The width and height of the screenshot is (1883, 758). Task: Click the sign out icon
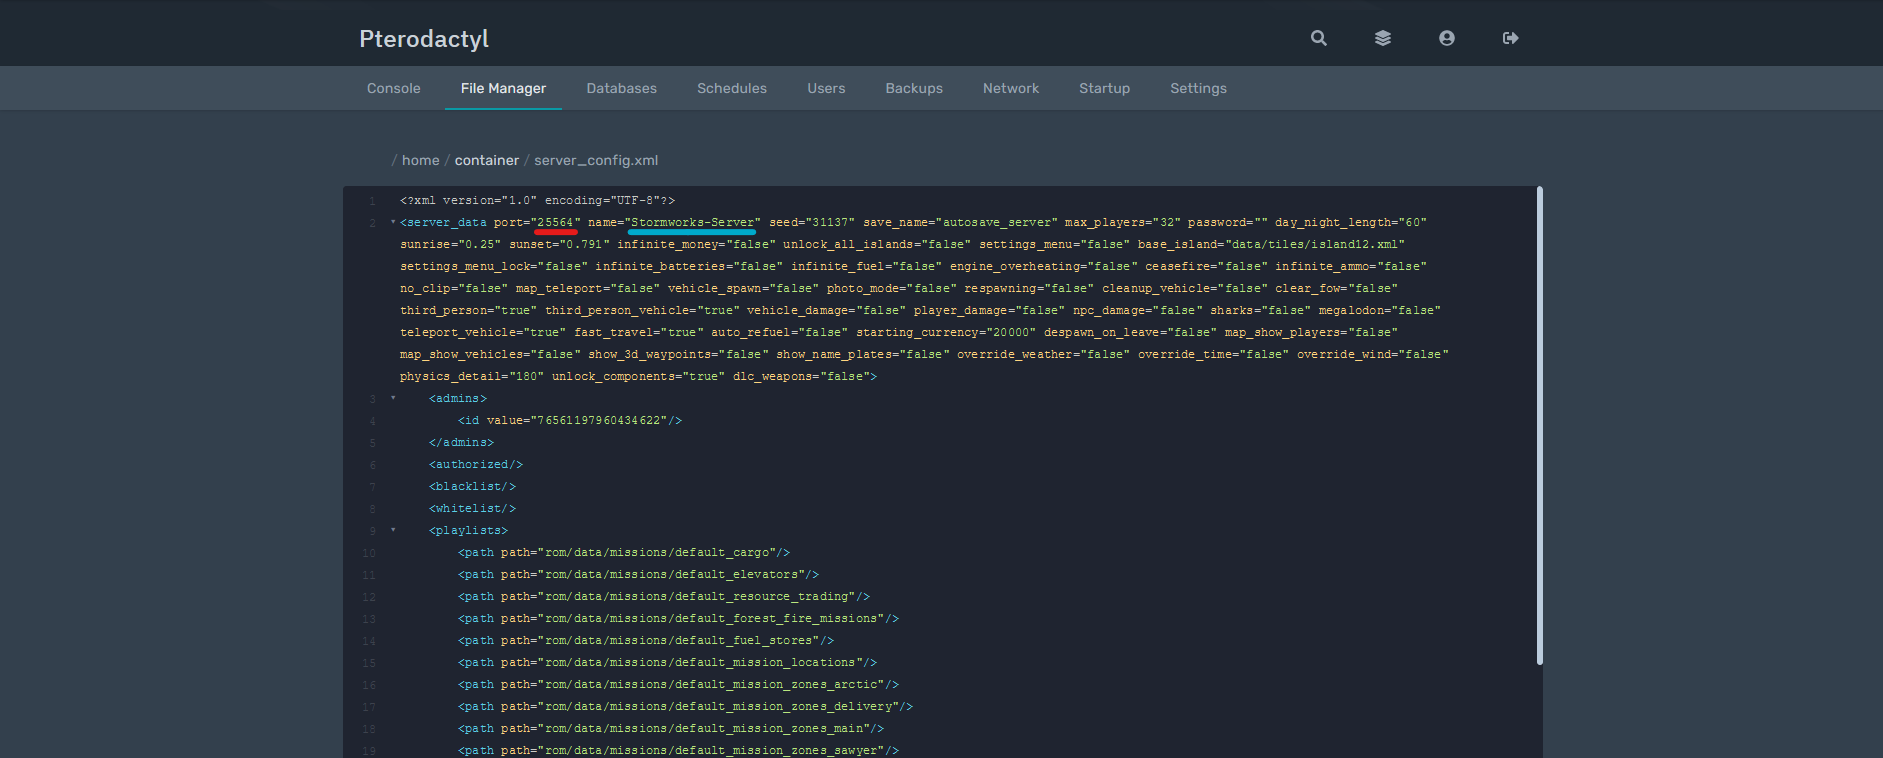tap(1511, 38)
